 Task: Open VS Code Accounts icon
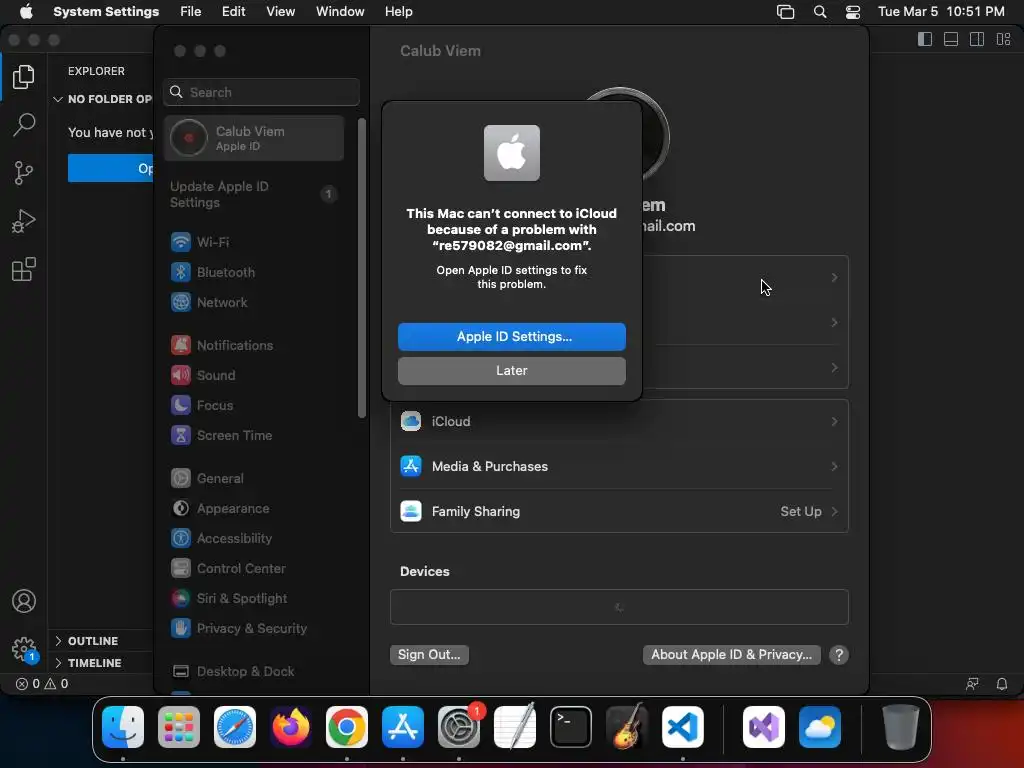coord(24,601)
